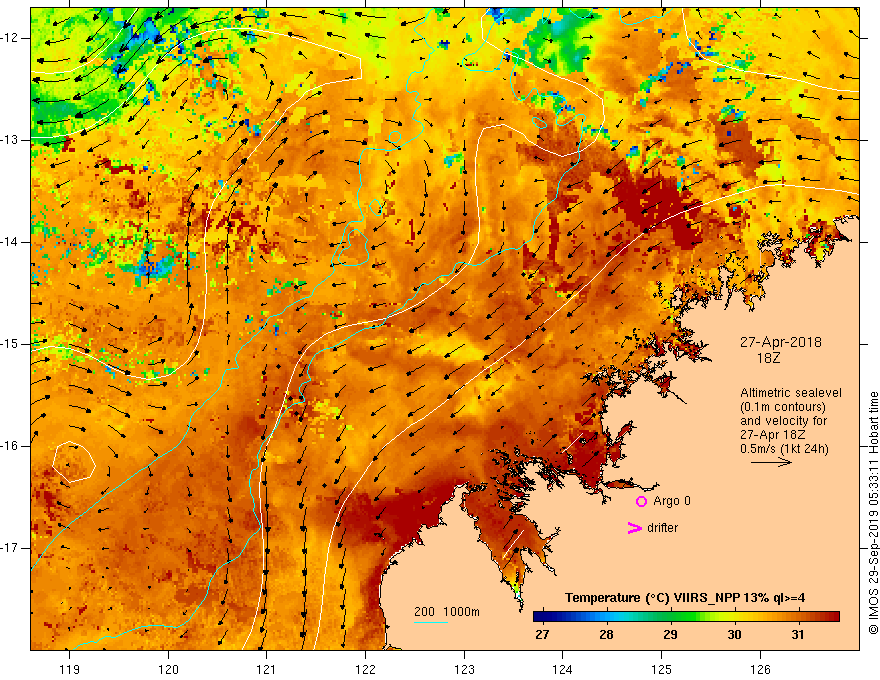The image size is (880, 680).
Task: Click latitude axis label -17
Action: point(11,548)
